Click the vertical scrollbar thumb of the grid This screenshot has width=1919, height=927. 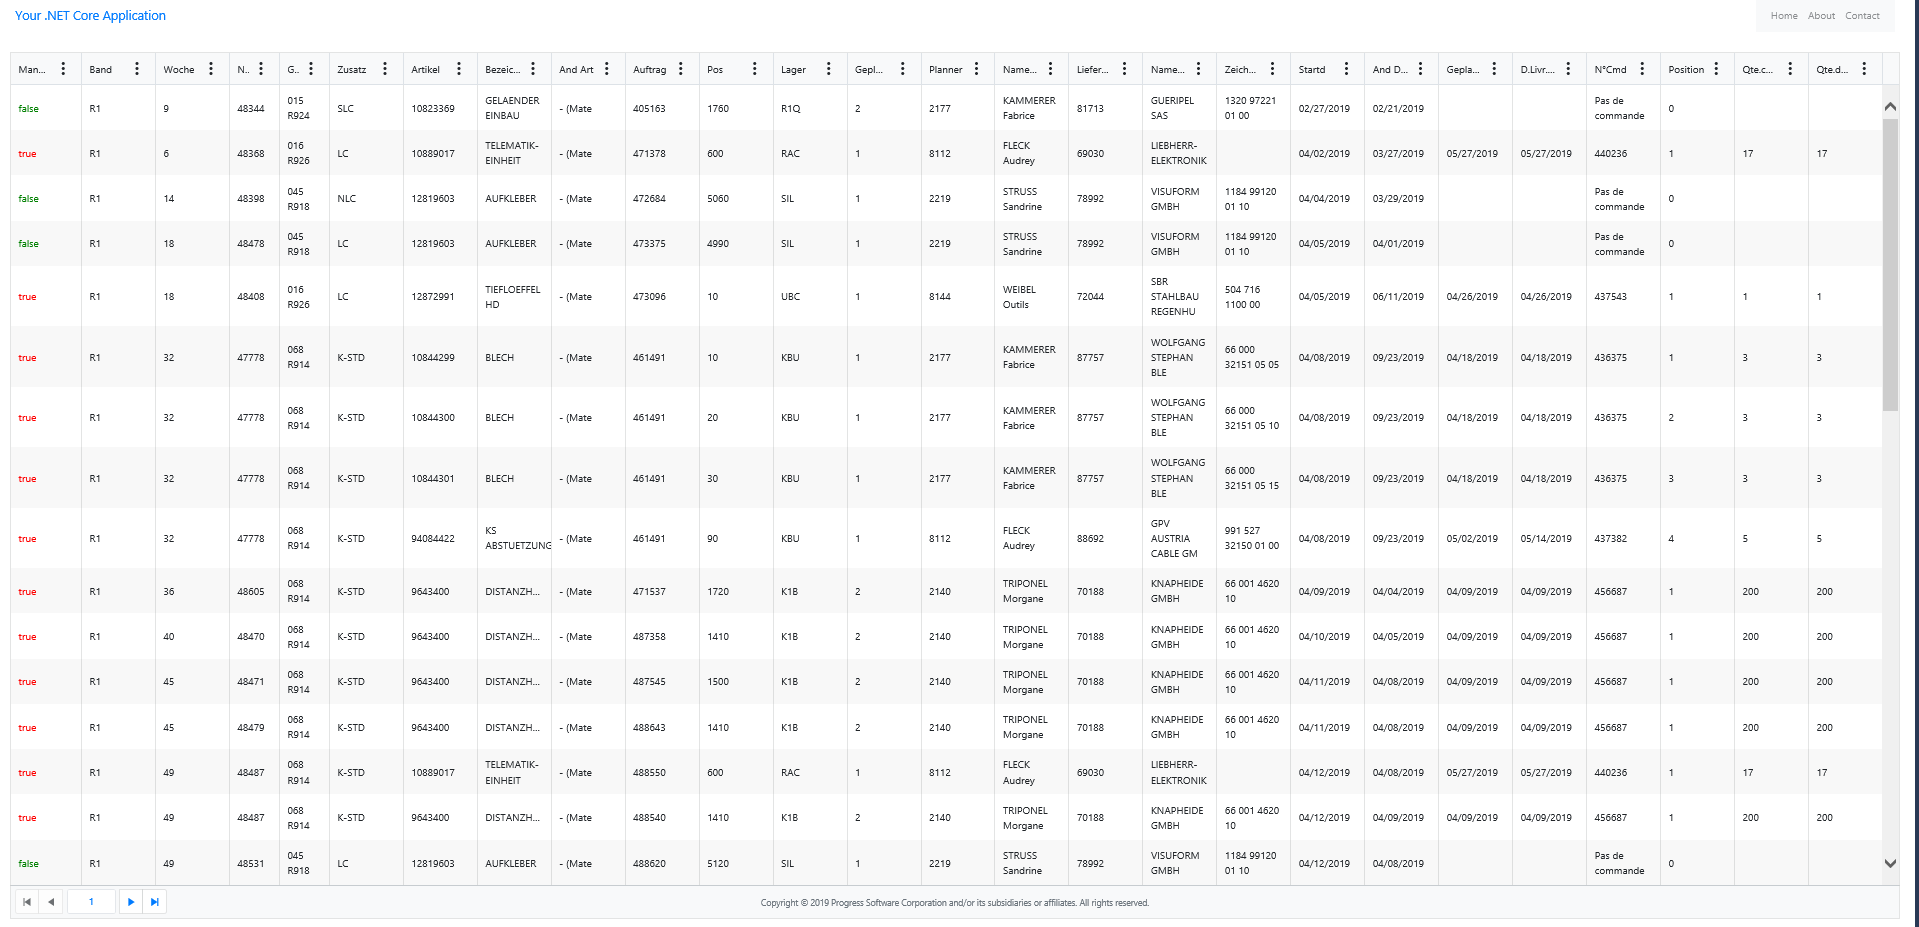[1890, 265]
